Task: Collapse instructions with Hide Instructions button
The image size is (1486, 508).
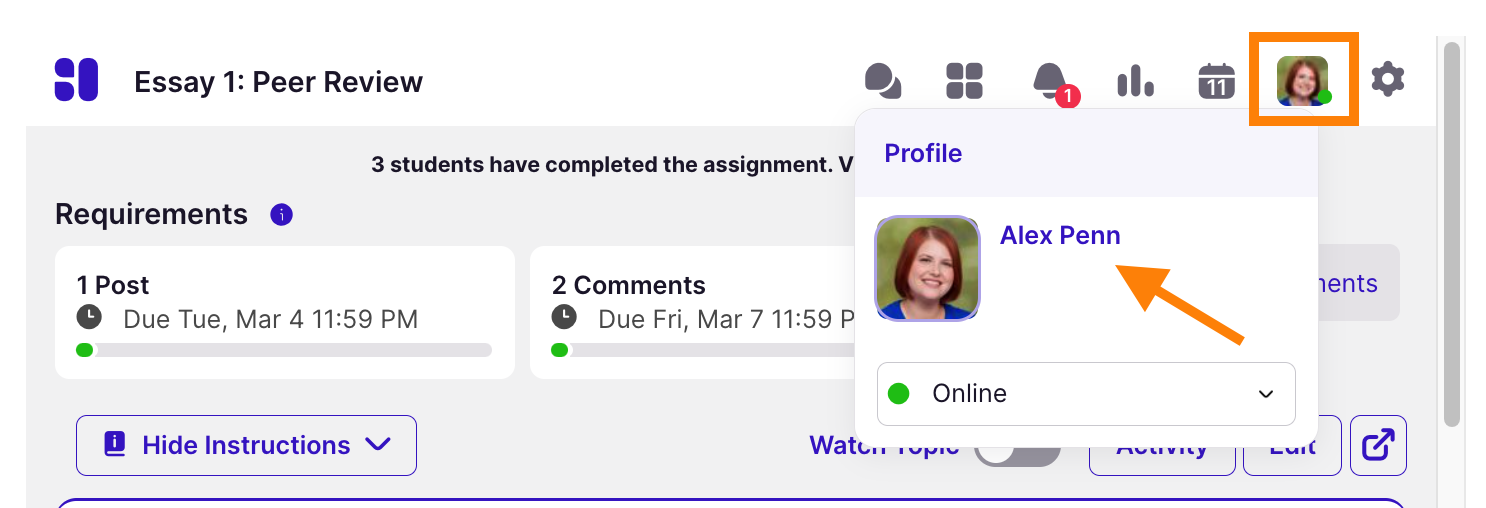Action: click(x=246, y=445)
